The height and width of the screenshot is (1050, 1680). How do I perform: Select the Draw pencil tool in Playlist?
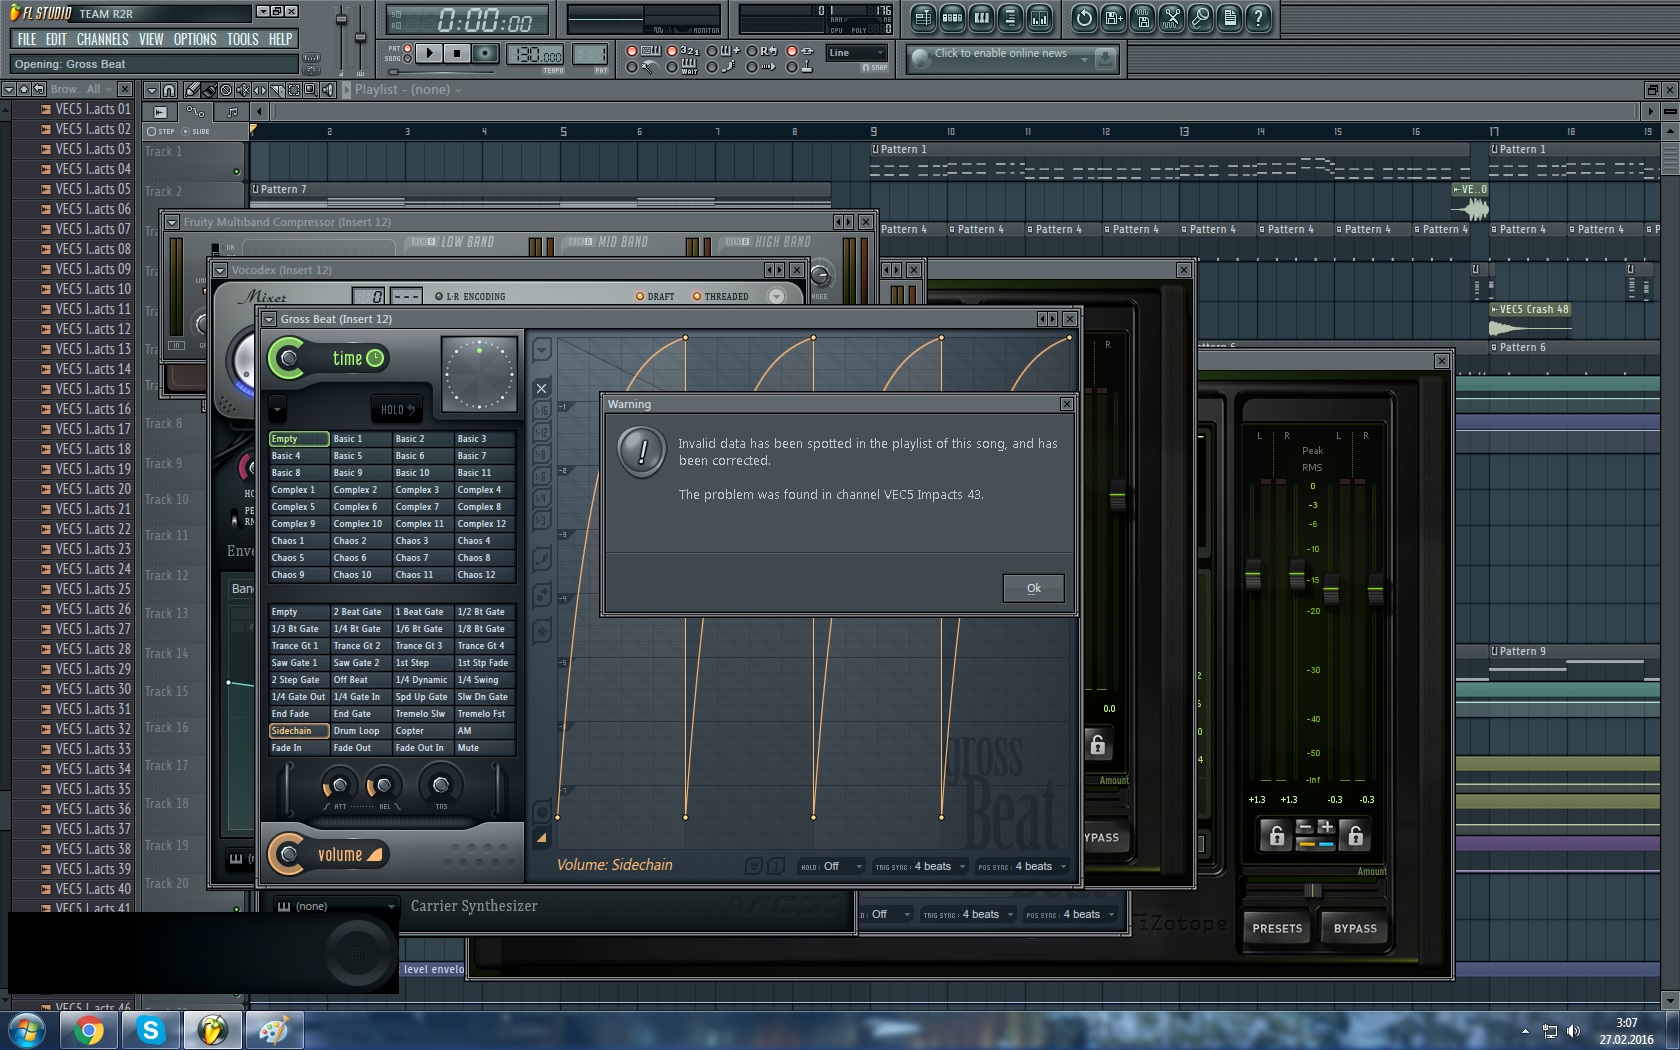pos(192,90)
